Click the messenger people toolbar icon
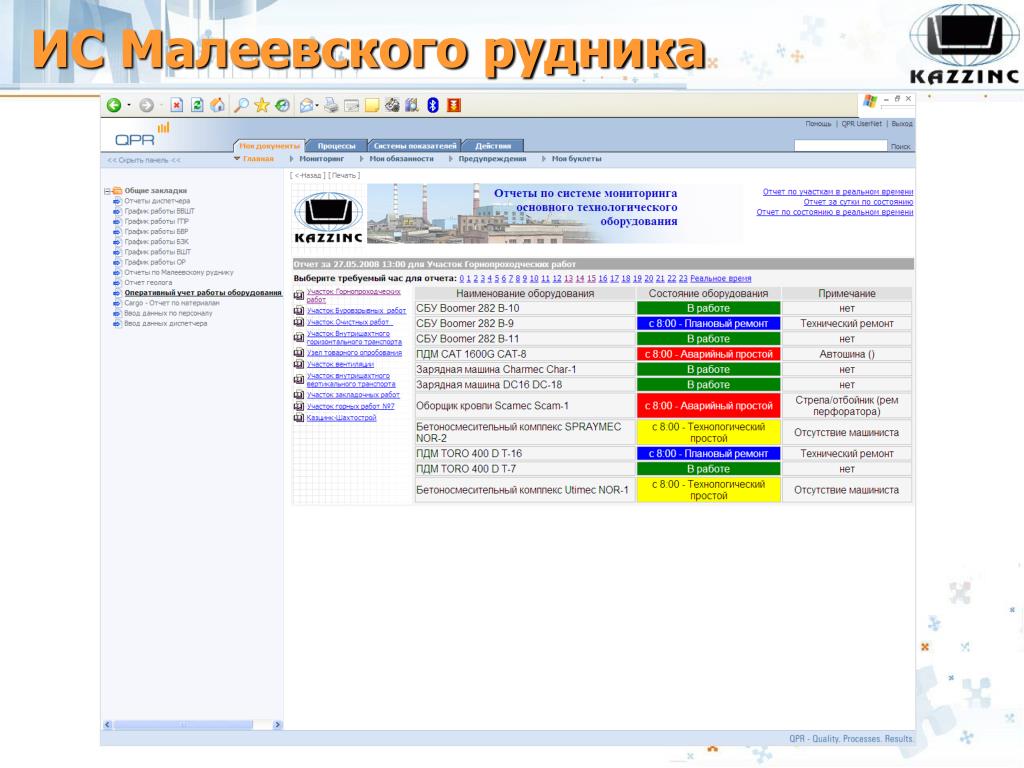The height and width of the screenshot is (768, 1024). coord(392,105)
